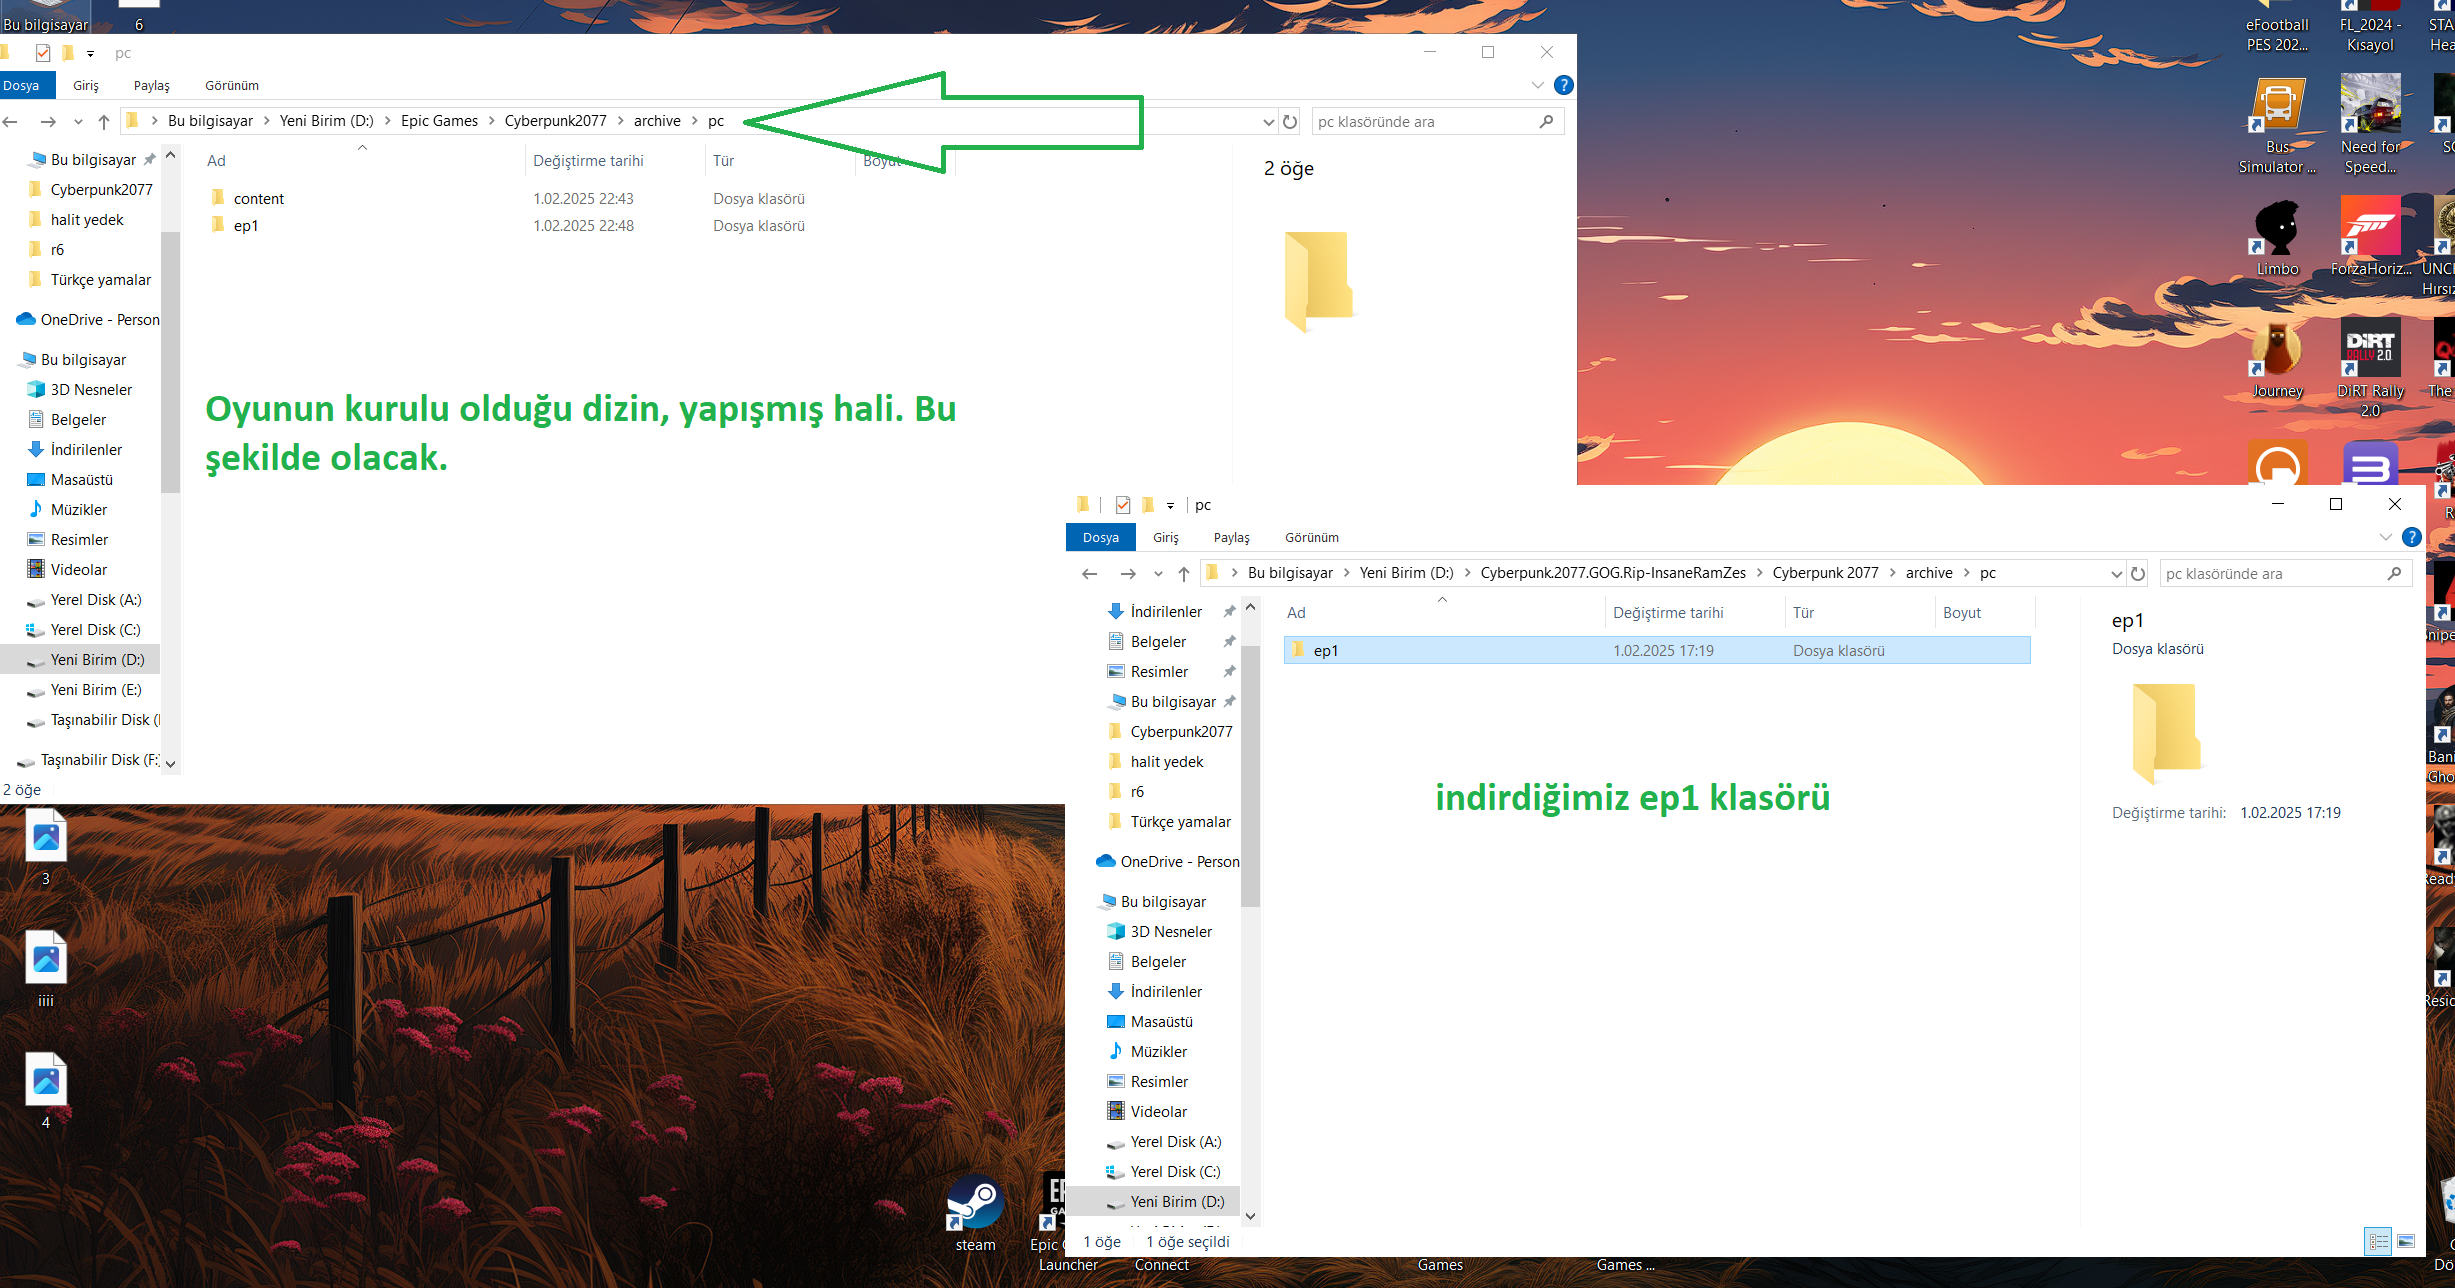Select the ep1 folder in lower window
This screenshot has width=2455, height=1288.
(x=1326, y=651)
